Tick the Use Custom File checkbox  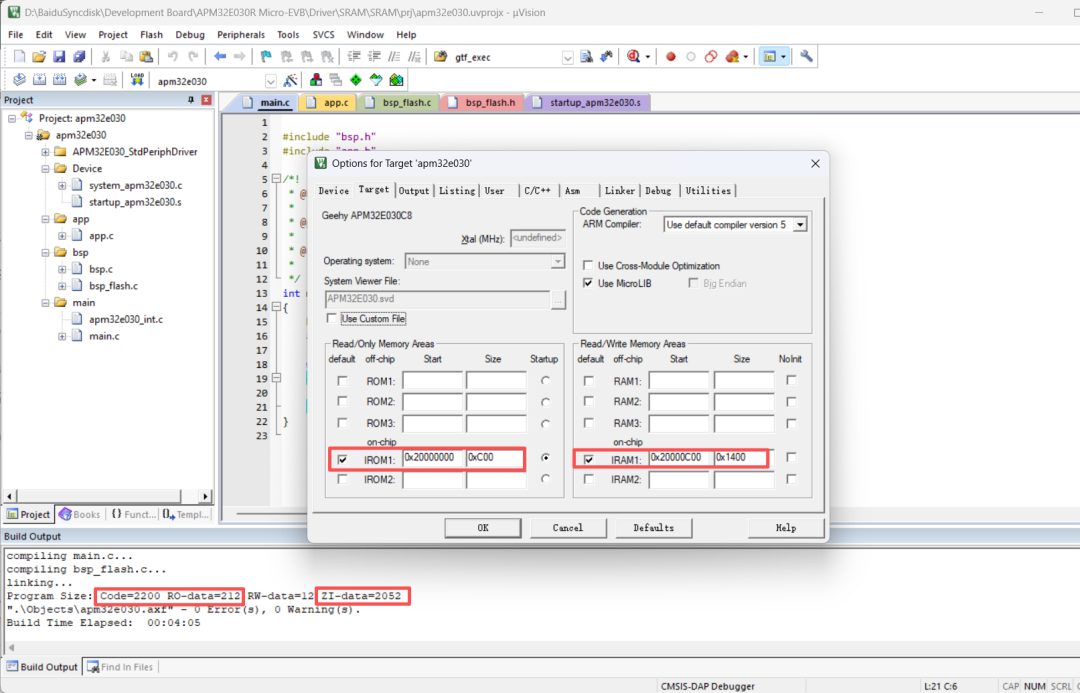click(332, 319)
